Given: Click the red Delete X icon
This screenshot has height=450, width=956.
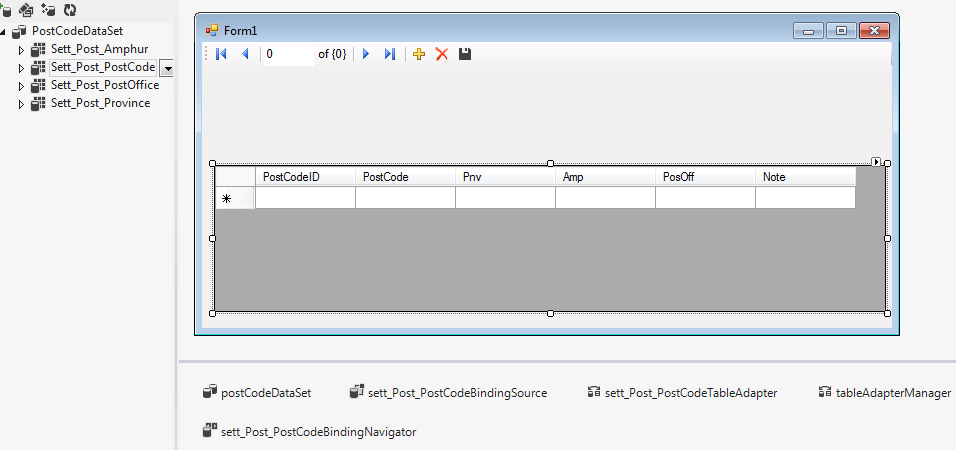Looking at the screenshot, I should point(442,54).
